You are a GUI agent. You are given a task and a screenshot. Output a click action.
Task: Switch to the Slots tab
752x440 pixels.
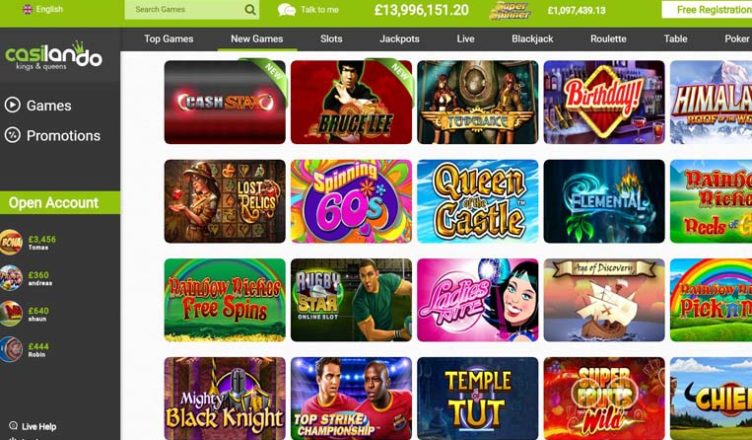[x=331, y=39]
